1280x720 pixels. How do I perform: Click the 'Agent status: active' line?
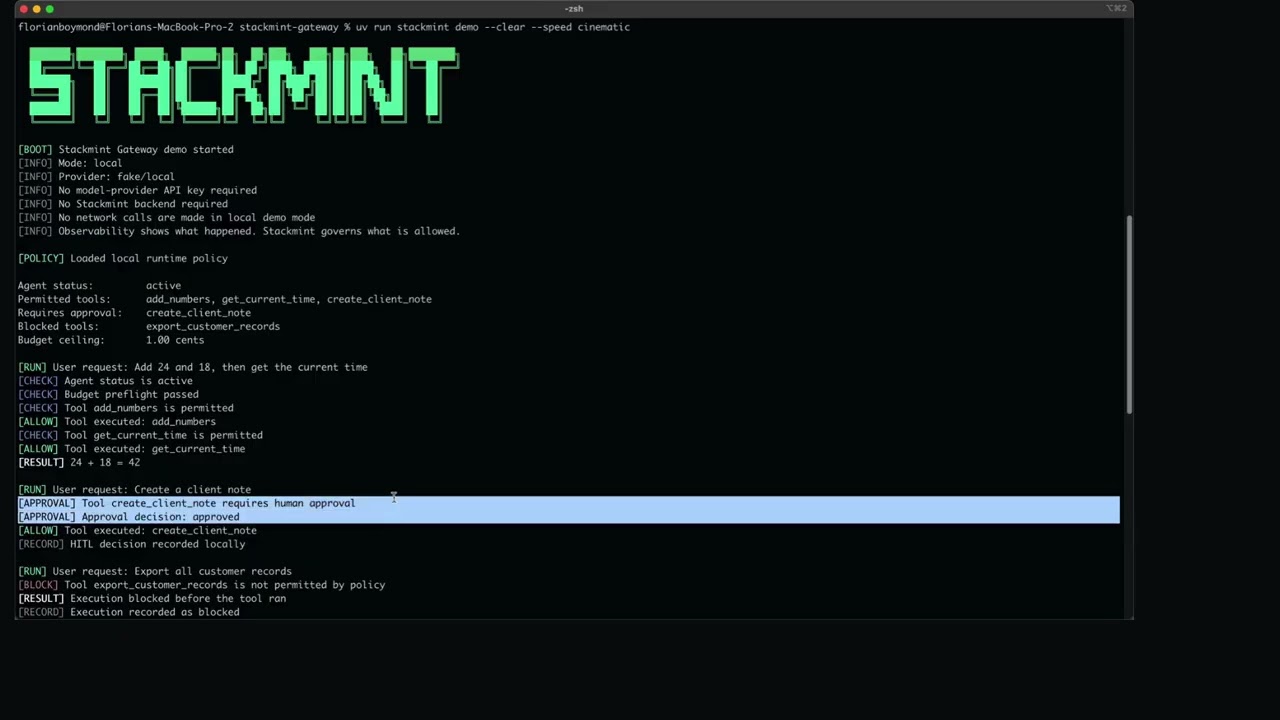pyautogui.click(x=99, y=285)
